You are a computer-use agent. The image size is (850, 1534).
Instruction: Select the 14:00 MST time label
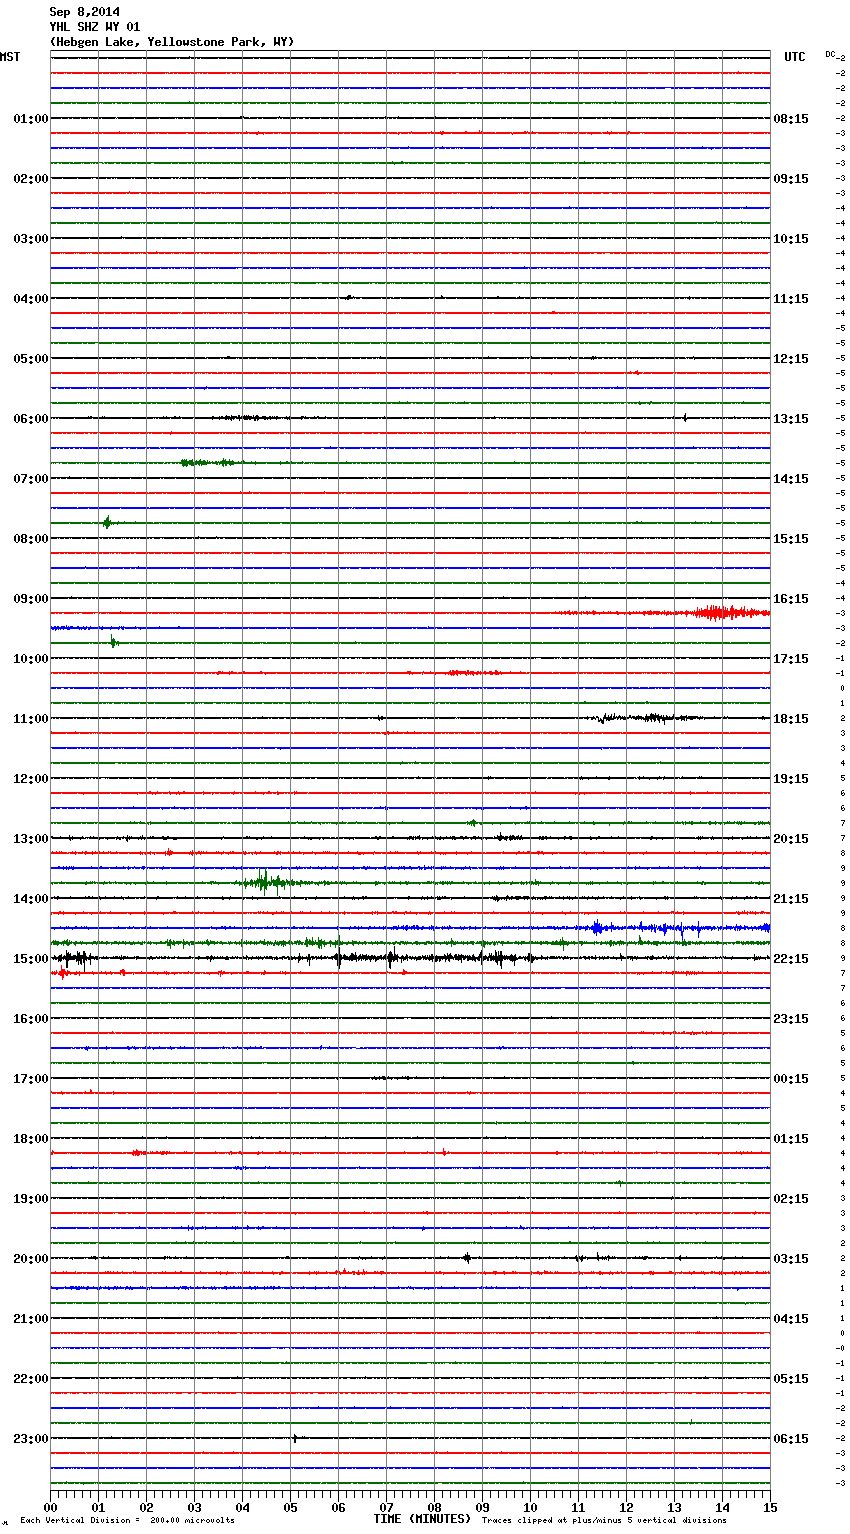(x=30, y=899)
